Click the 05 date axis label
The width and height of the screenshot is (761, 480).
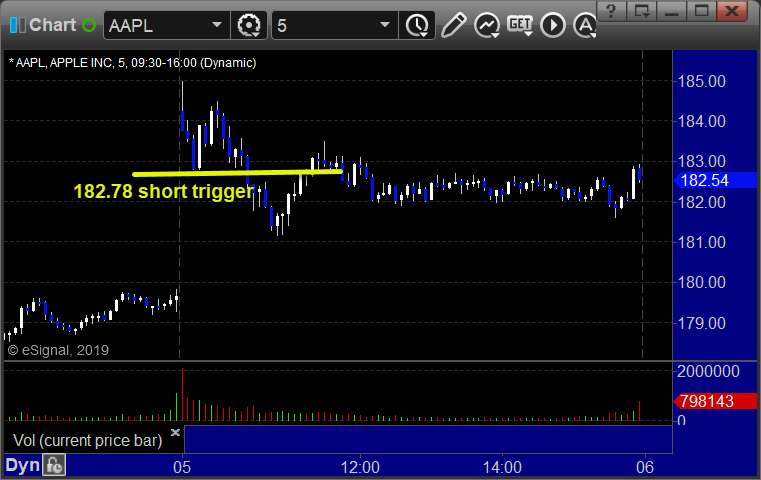pos(182,467)
